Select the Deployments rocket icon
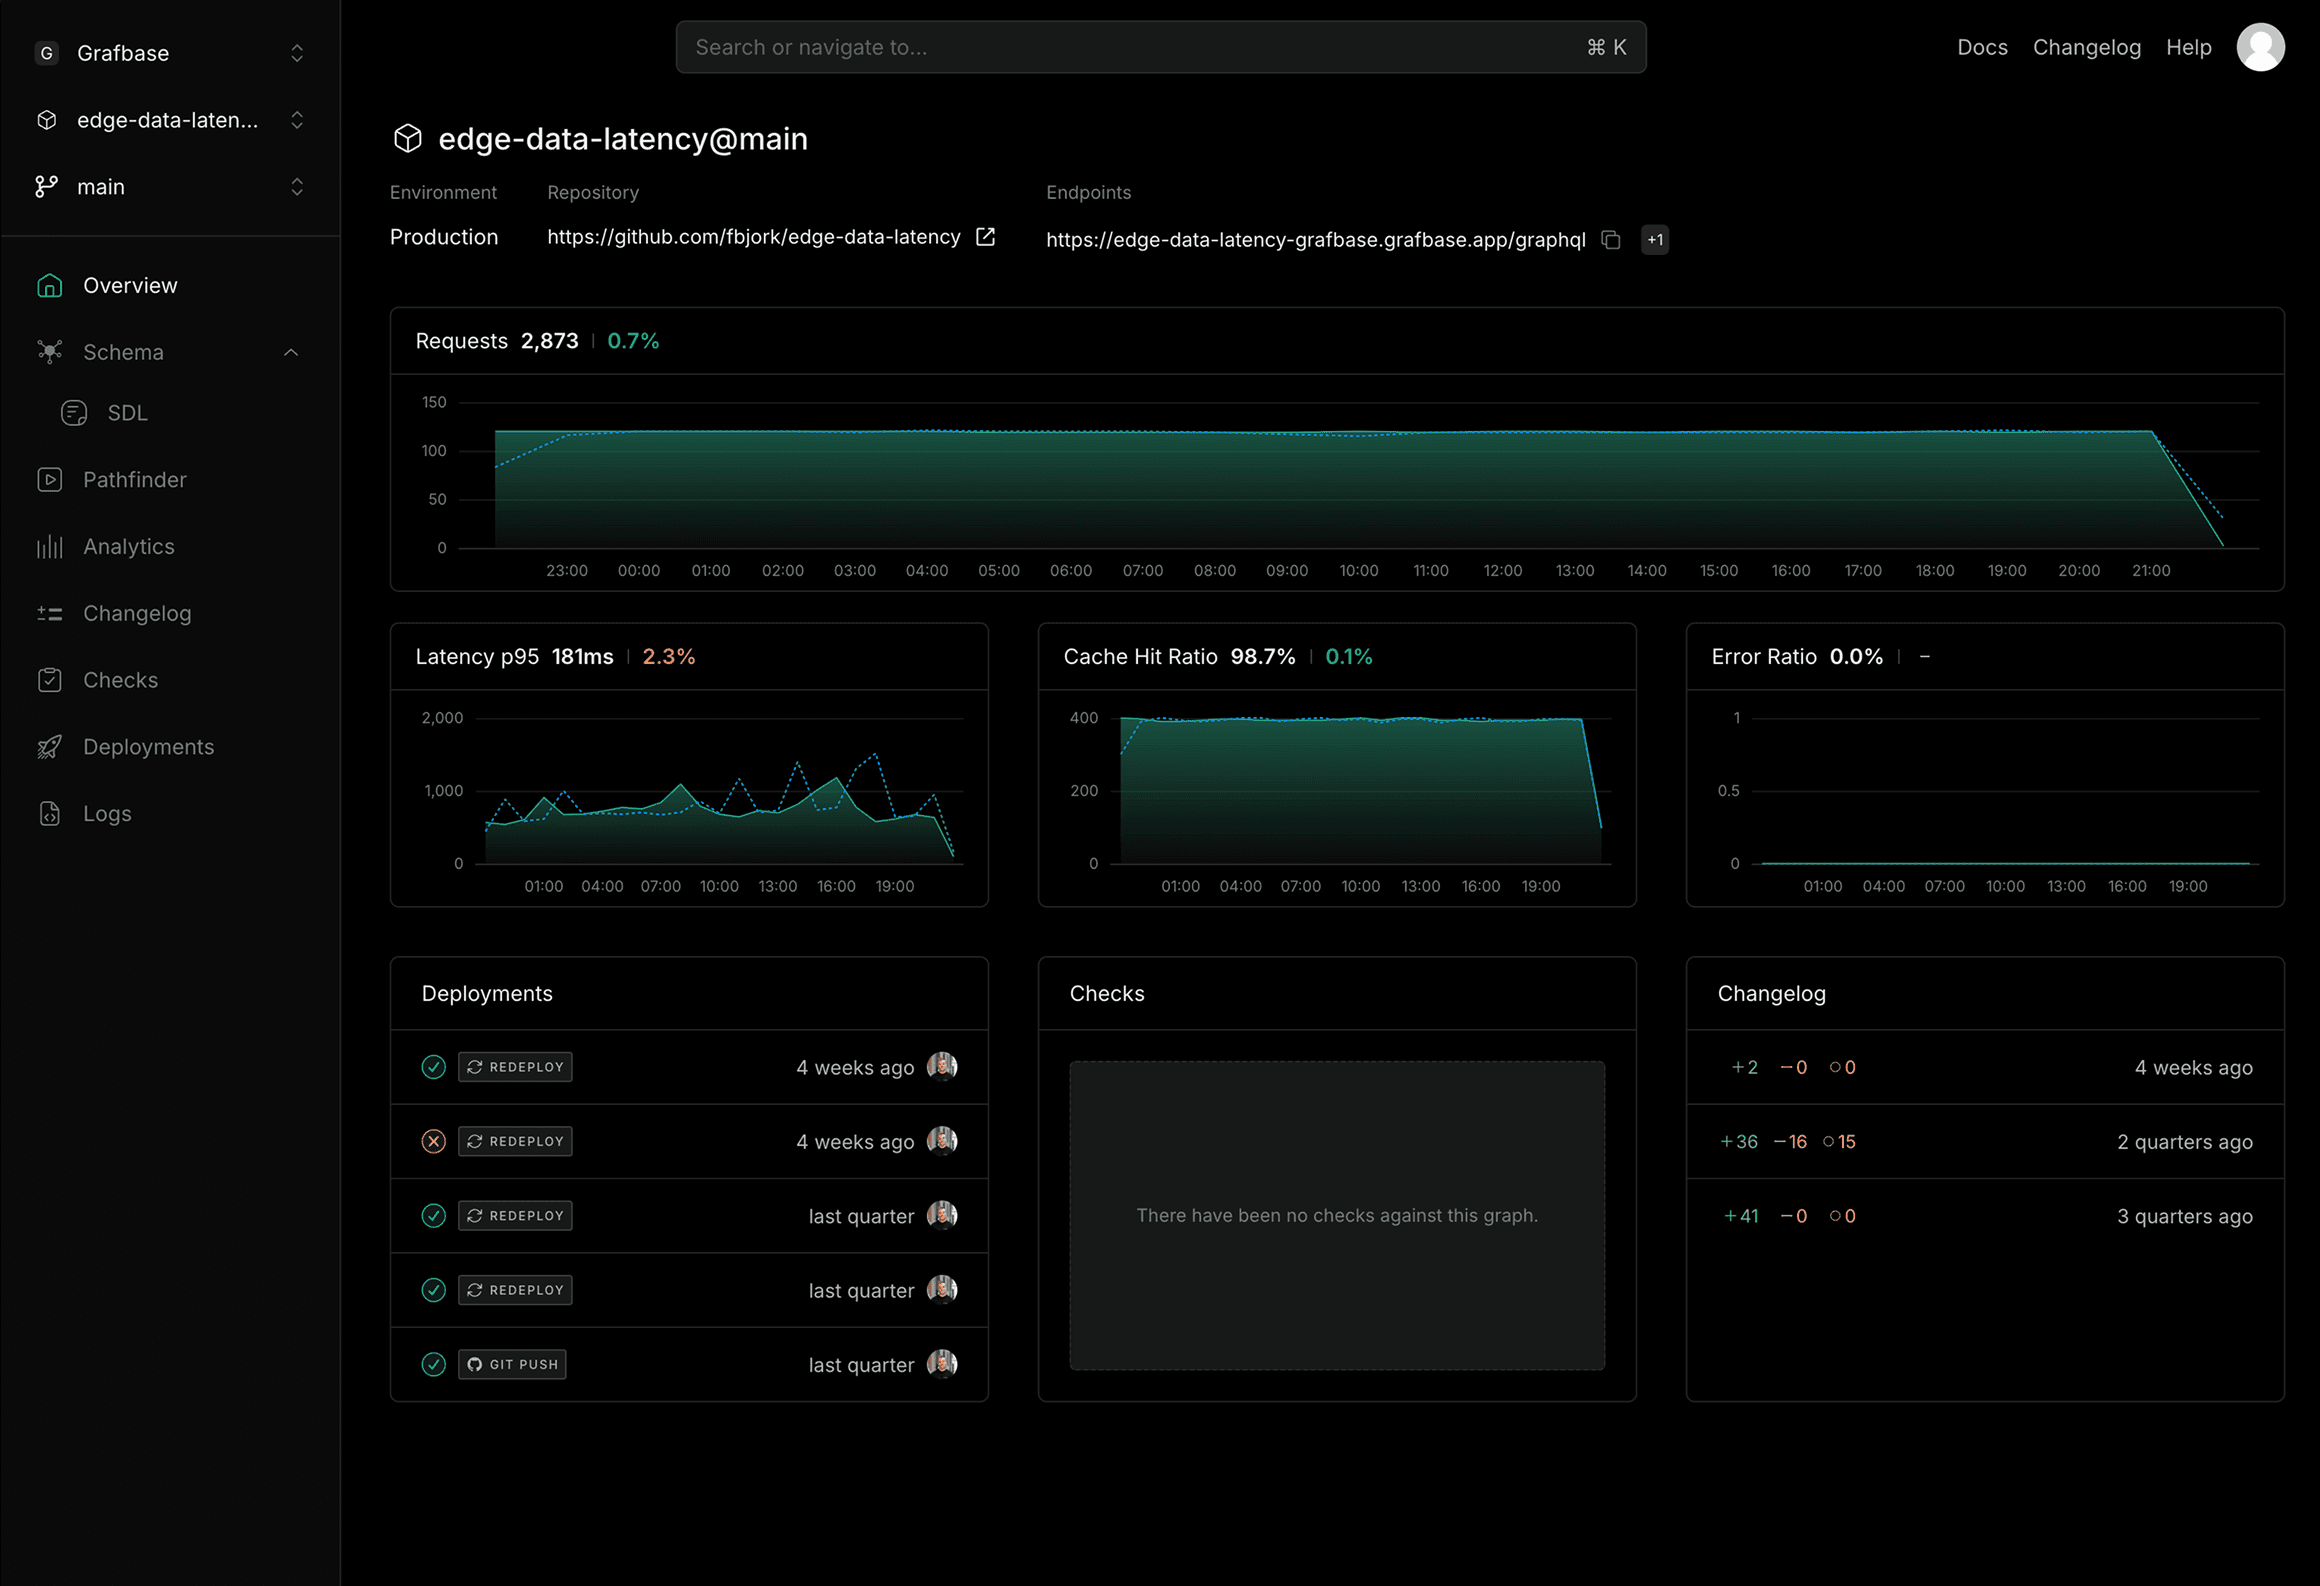 pyautogui.click(x=50, y=746)
